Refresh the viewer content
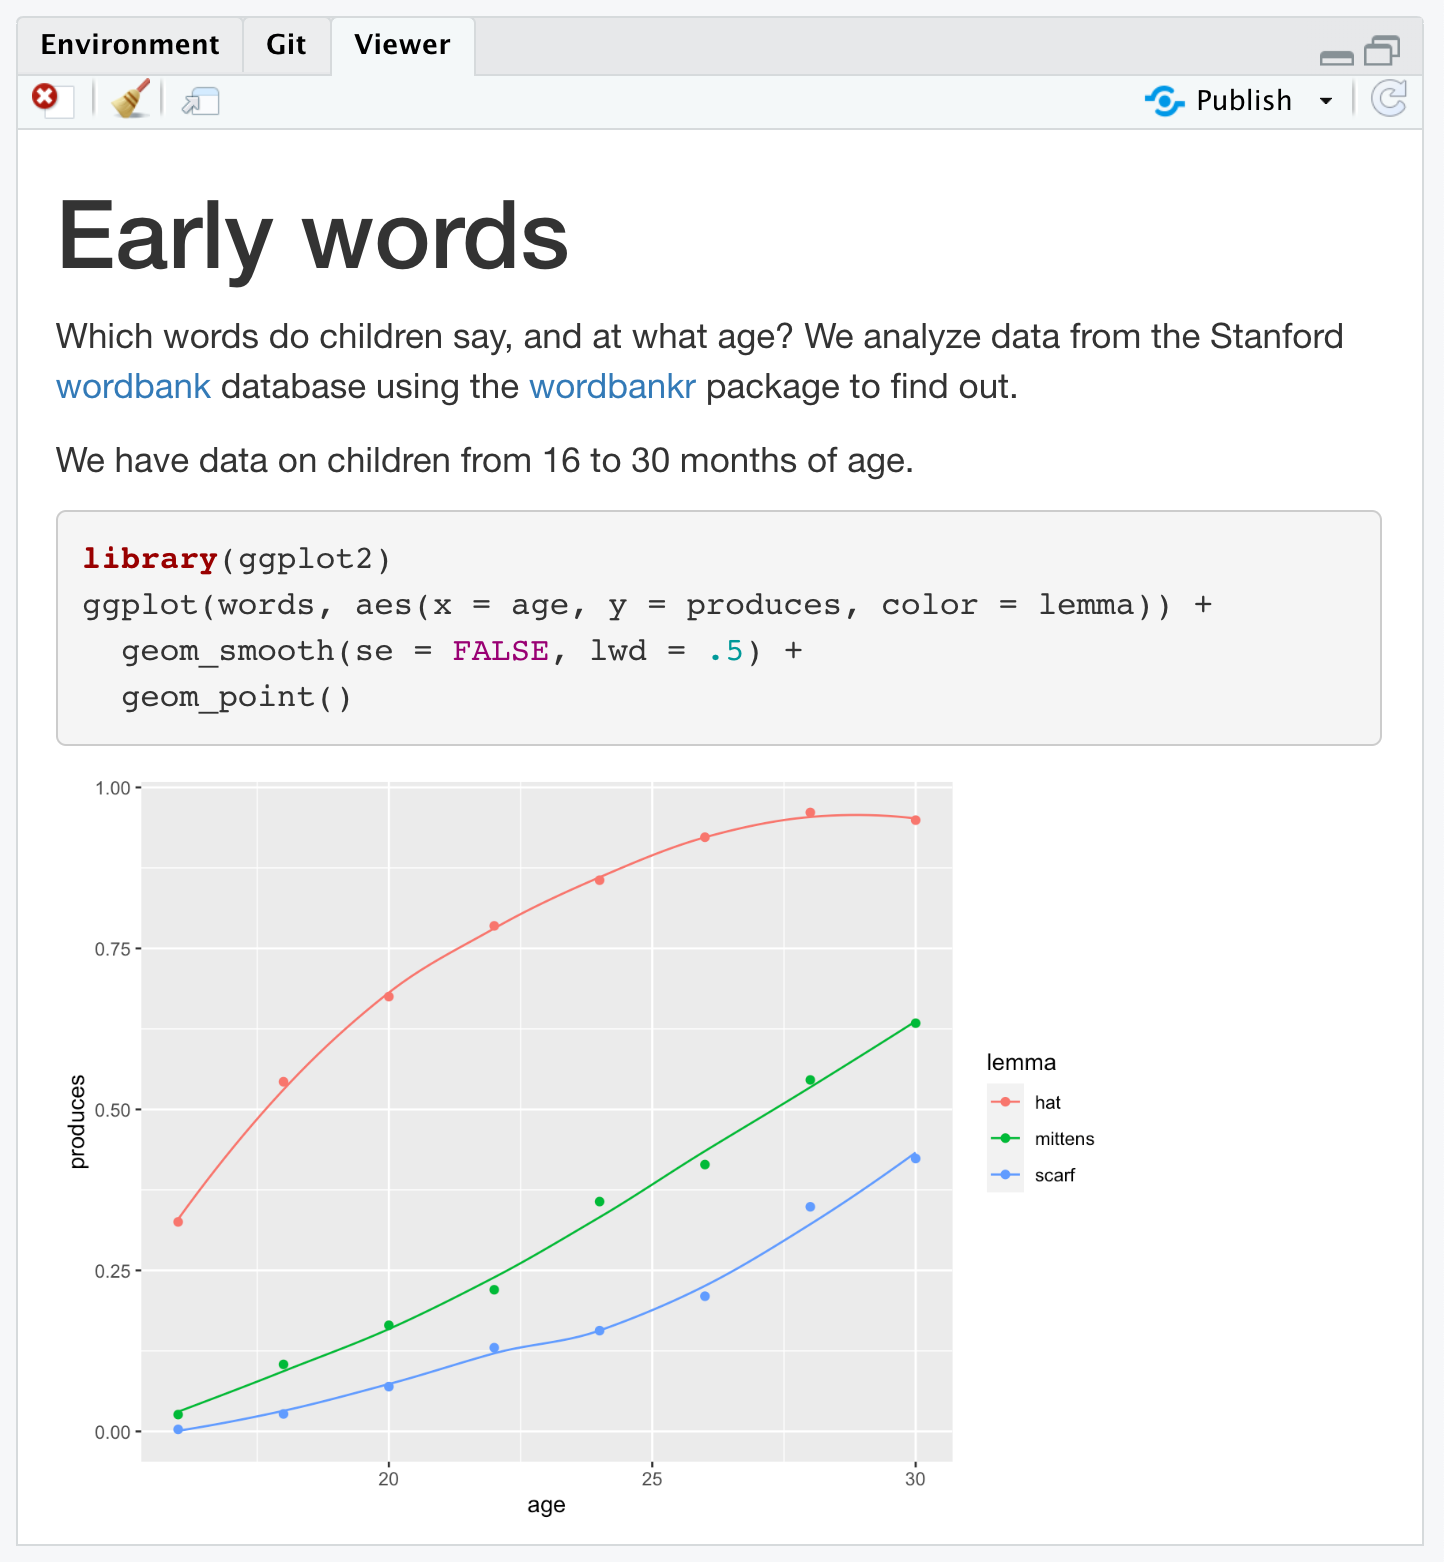 (x=1389, y=99)
